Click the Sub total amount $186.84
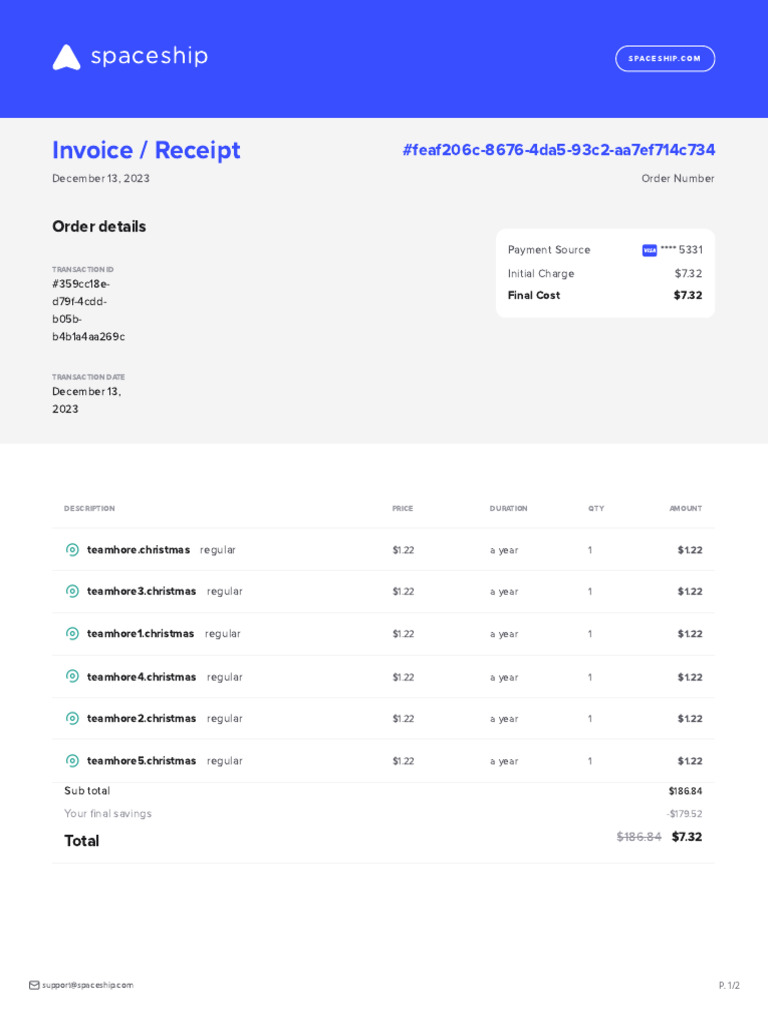 coord(685,791)
